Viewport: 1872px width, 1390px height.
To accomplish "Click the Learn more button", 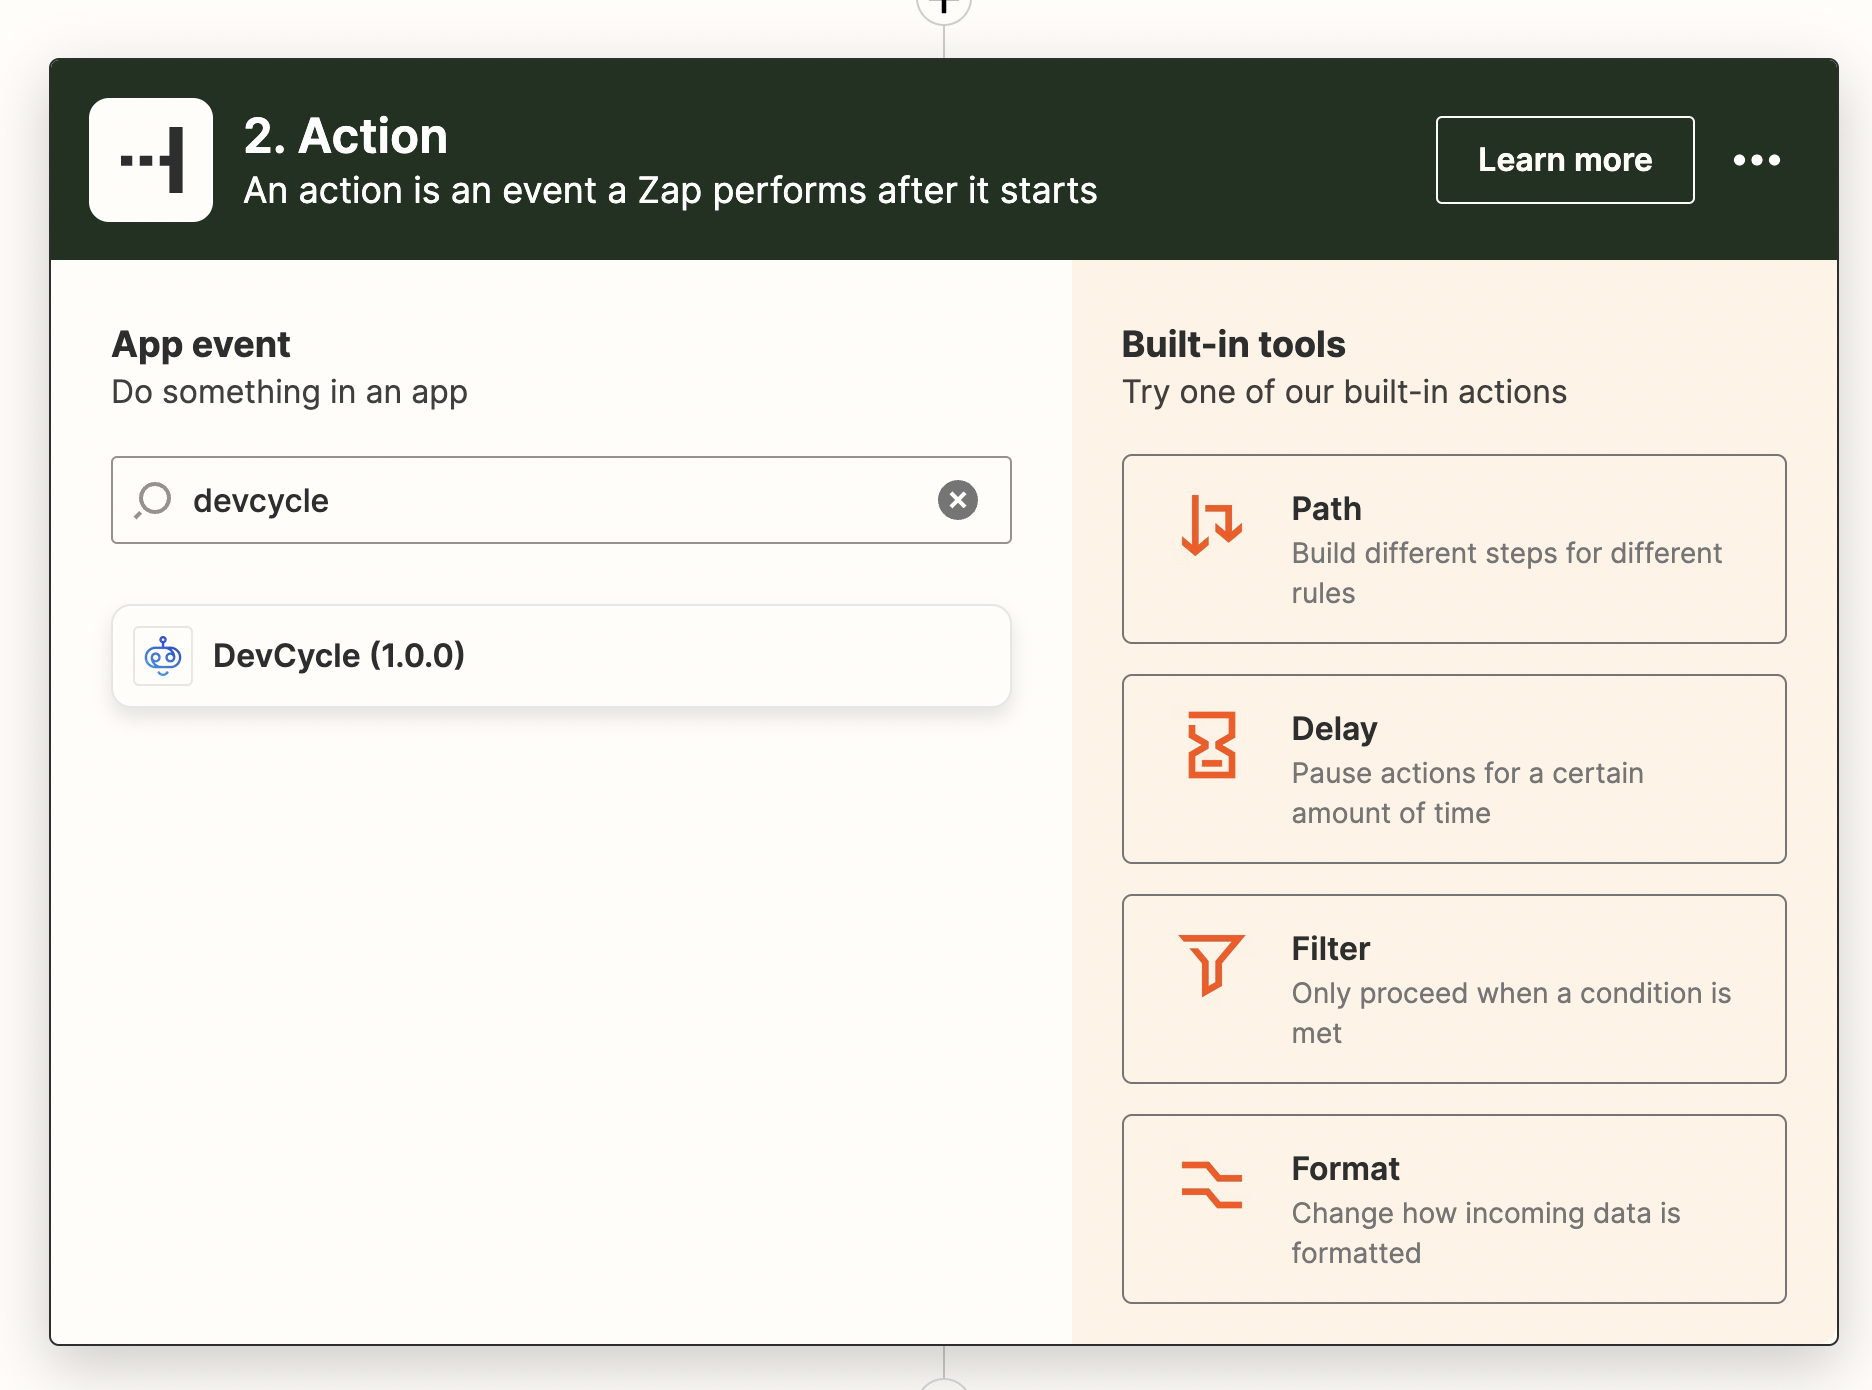I will click(1564, 160).
